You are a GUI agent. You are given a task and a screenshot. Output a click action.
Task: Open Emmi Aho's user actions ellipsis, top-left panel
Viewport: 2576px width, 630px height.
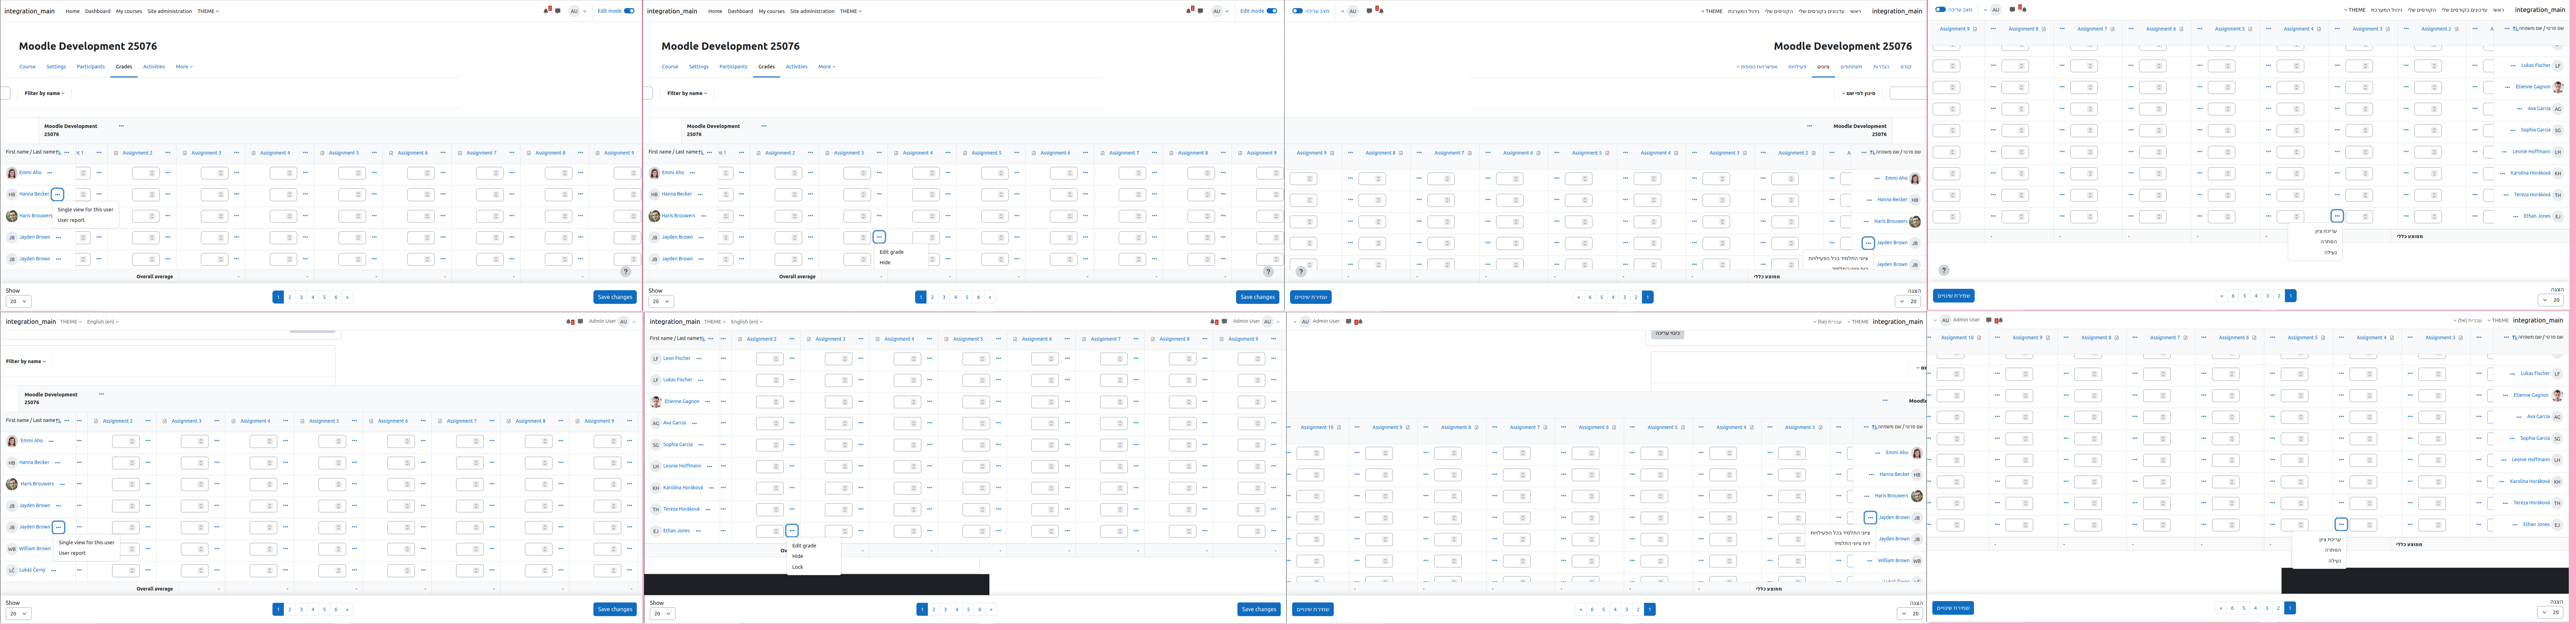[x=50, y=173]
